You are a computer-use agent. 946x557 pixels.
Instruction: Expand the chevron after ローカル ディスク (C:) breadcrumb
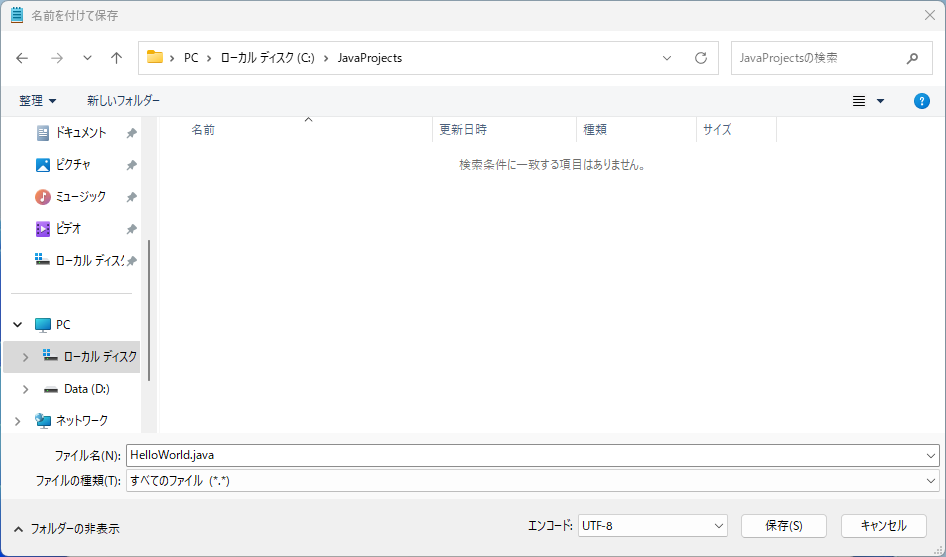point(326,58)
